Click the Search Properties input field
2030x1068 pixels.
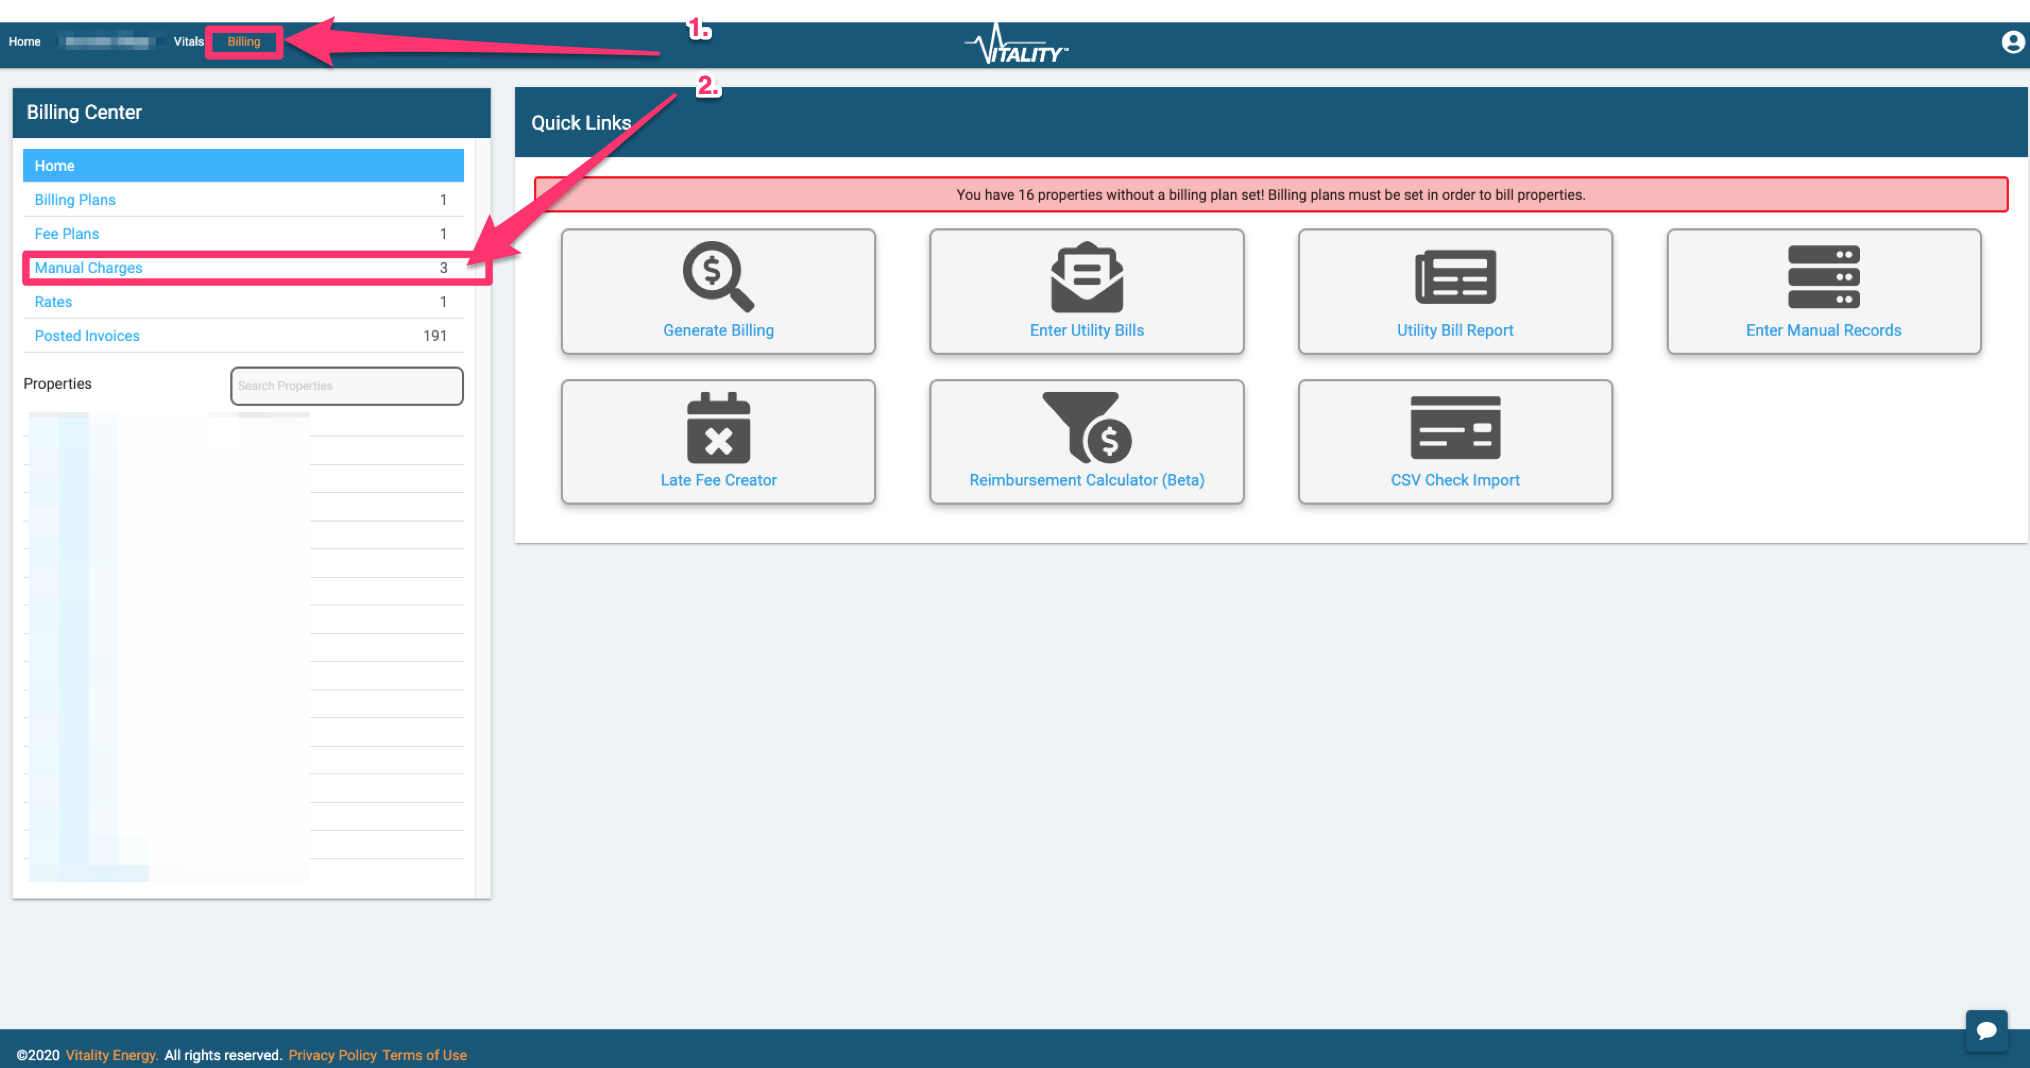346,386
